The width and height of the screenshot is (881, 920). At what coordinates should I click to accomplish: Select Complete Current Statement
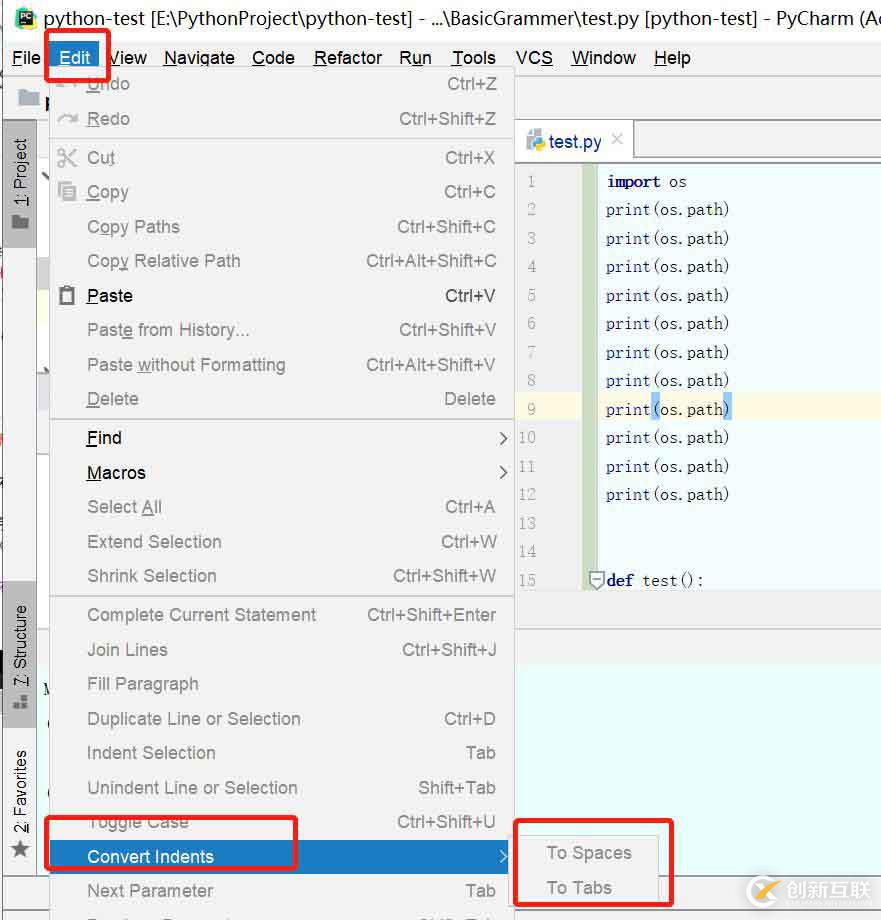click(282, 615)
